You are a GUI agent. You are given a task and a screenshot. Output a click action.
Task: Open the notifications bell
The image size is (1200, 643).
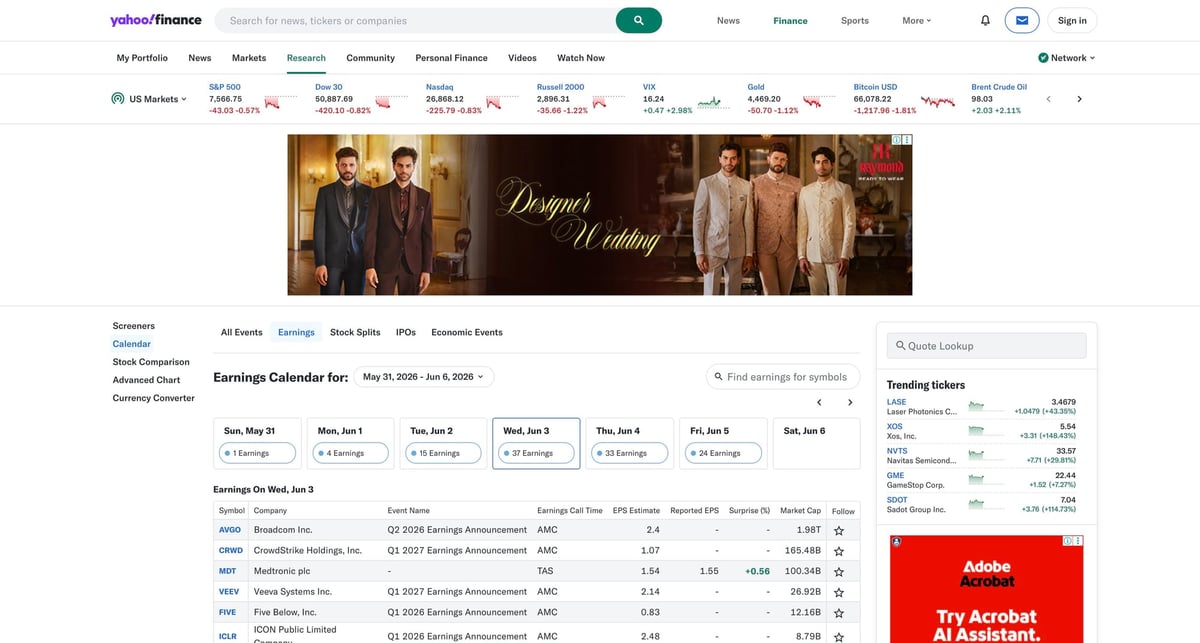click(985, 20)
